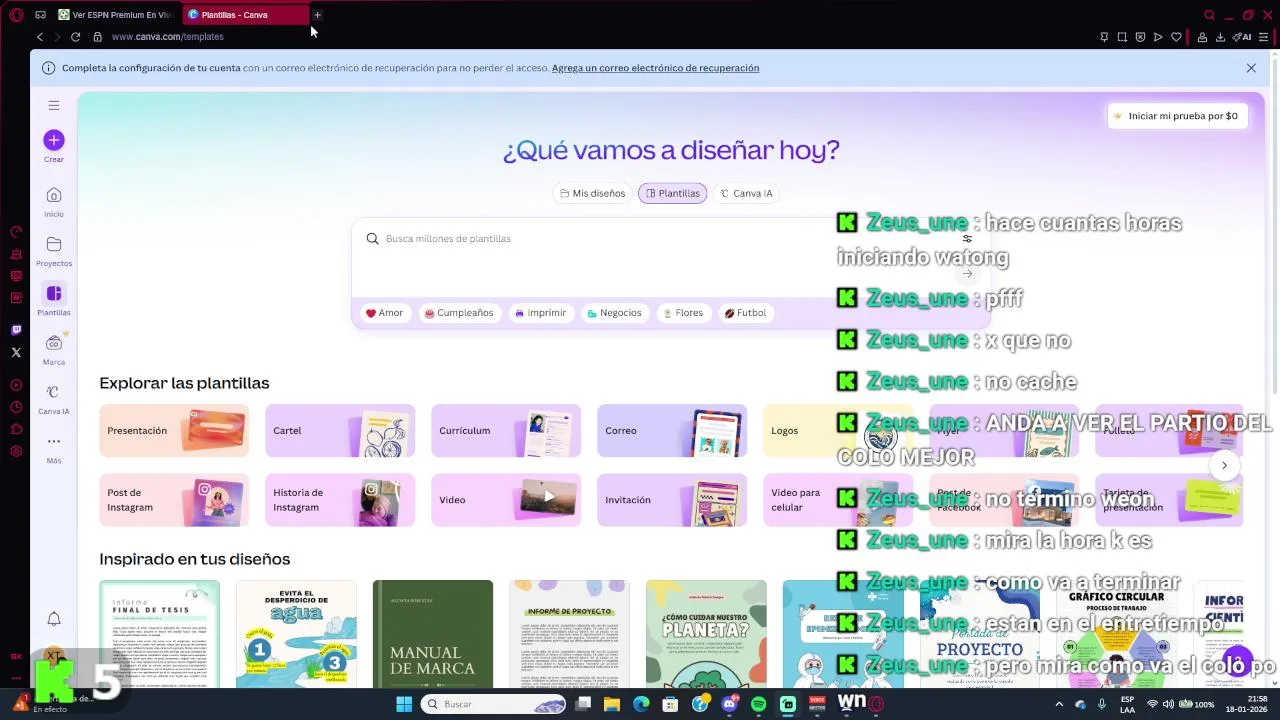The width and height of the screenshot is (1280, 720).
Task: Open Correo template category
Action: (x=672, y=430)
